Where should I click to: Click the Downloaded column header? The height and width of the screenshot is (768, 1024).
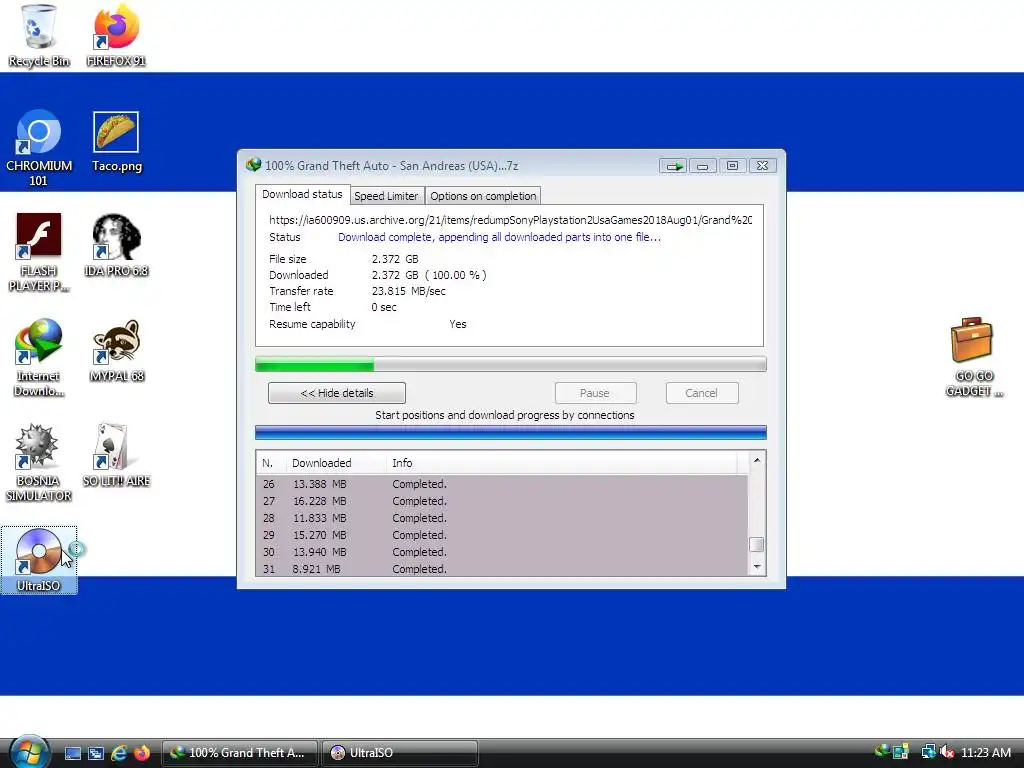[x=336, y=463]
